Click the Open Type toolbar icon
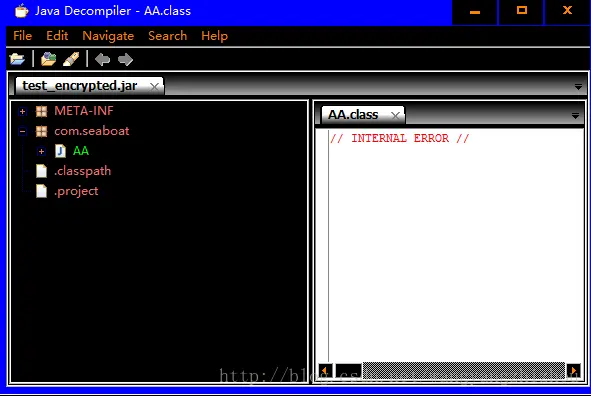The image size is (591, 396). pos(49,59)
